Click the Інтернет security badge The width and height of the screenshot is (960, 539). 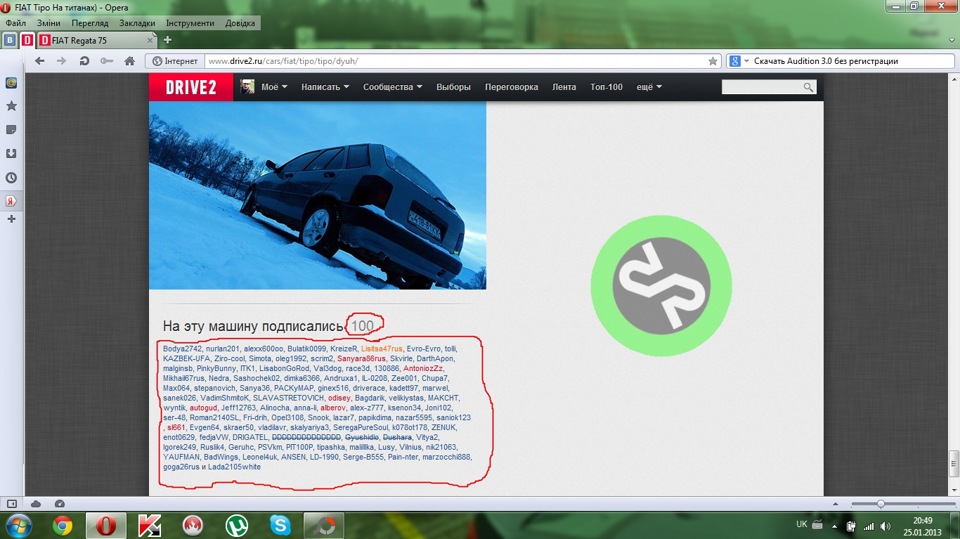[x=175, y=61]
